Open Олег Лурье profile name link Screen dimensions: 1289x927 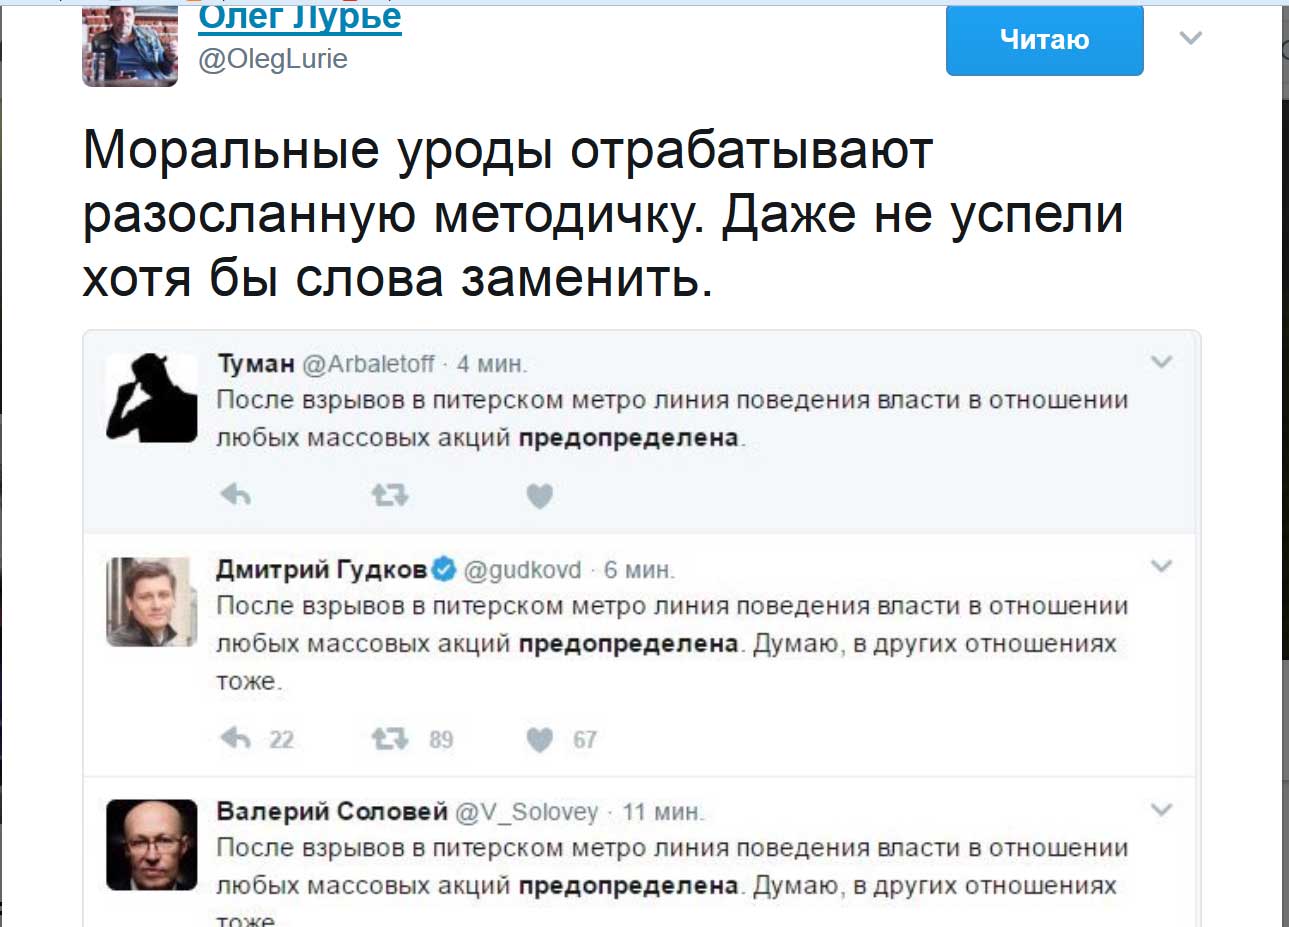click(300, 18)
